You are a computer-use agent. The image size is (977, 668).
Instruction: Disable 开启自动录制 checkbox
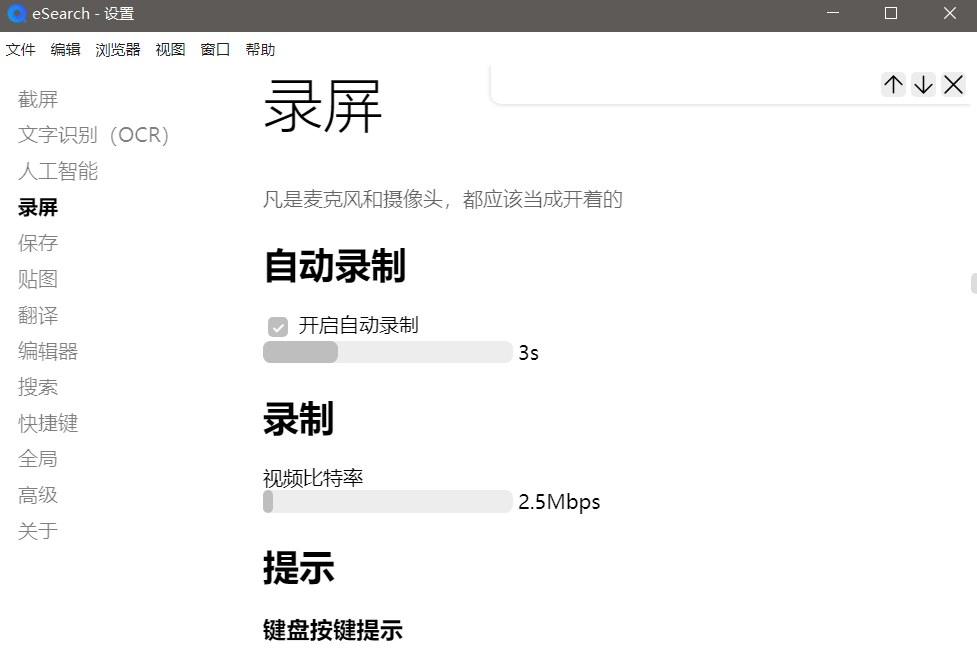(x=276, y=325)
